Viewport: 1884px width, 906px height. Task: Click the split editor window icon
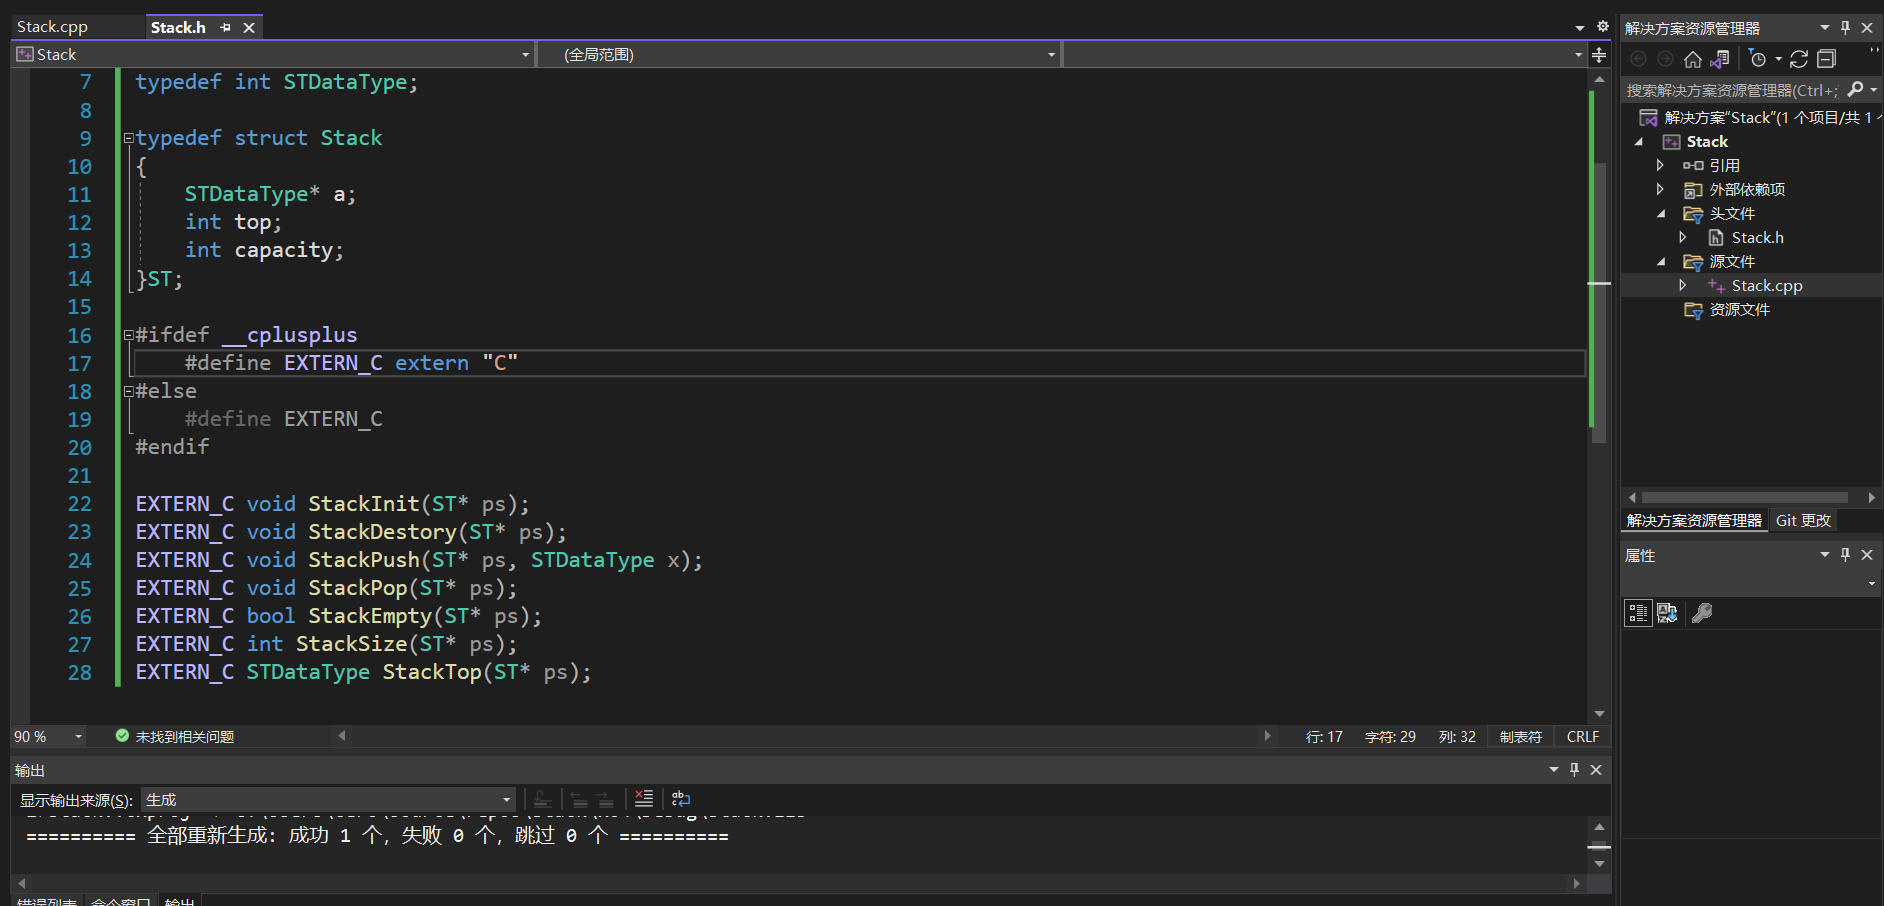pyautogui.click(x=1599, y=55)
